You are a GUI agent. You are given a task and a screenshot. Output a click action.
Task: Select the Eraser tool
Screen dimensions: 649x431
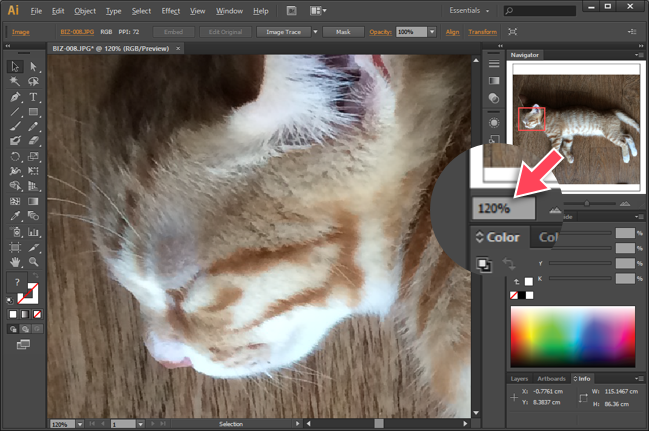point(34,141)
